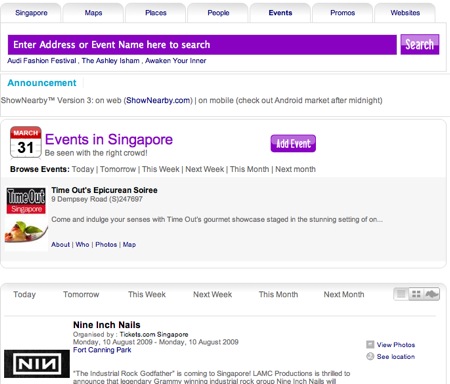450x384 pixels.
Task: Open the Promos tab
Action: (343, 13)
